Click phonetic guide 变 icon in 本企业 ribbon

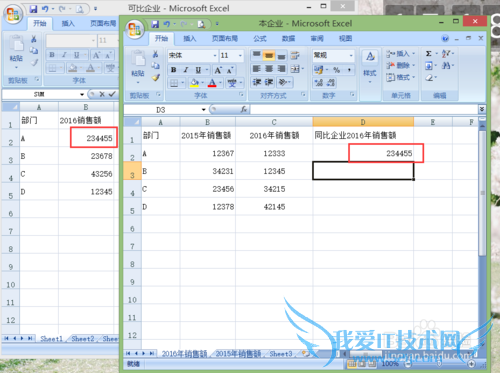point(232,83)
